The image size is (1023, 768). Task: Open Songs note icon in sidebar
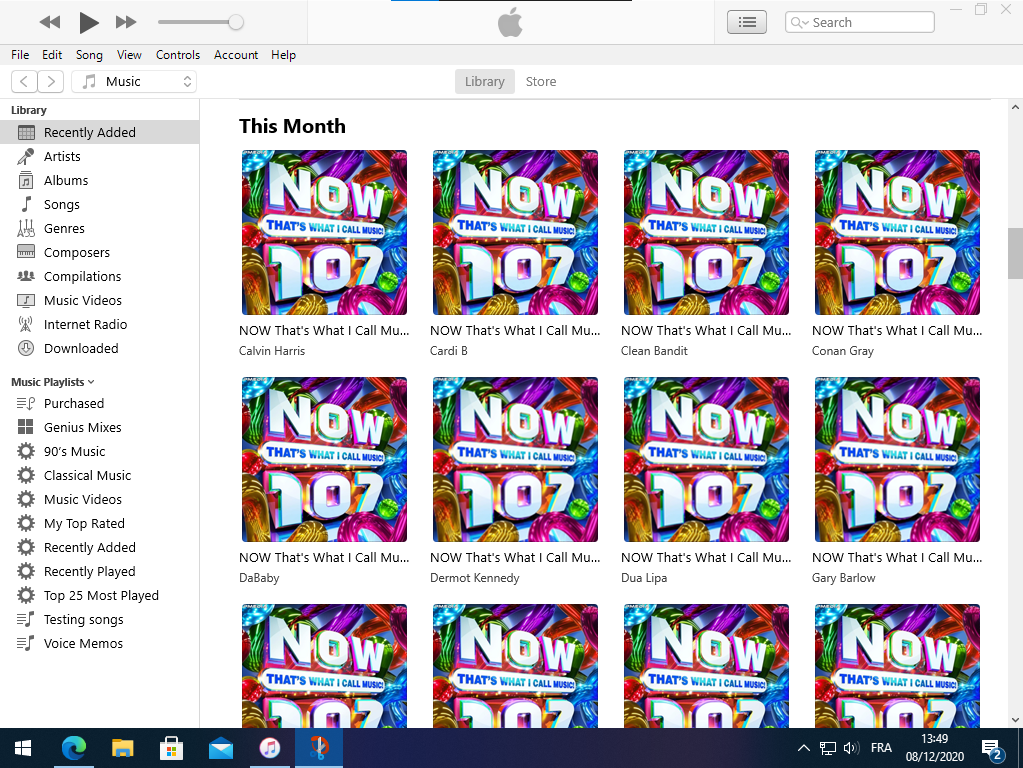point(26,204)
